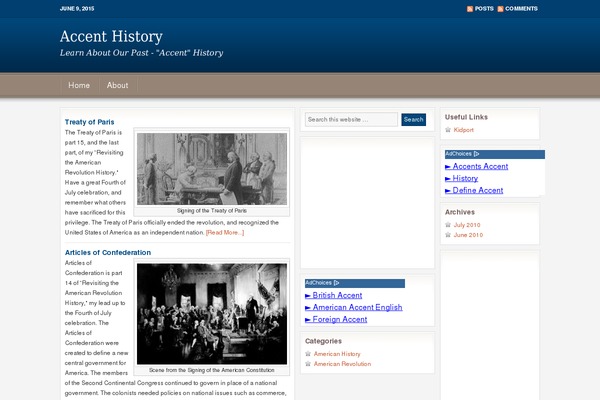This screenshot has width=600, height=400.
Task: Click the arrow icon beside American Accent English
Action: [x=308, y=308]
